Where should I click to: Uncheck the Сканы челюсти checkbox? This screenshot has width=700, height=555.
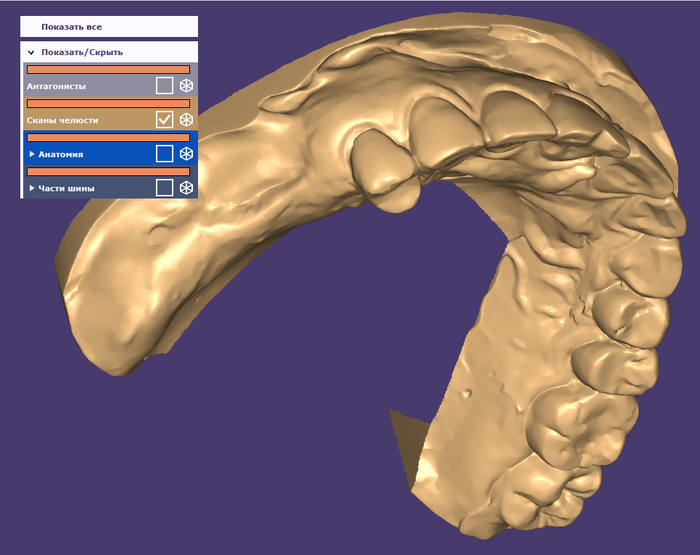[x=165, y=120]
